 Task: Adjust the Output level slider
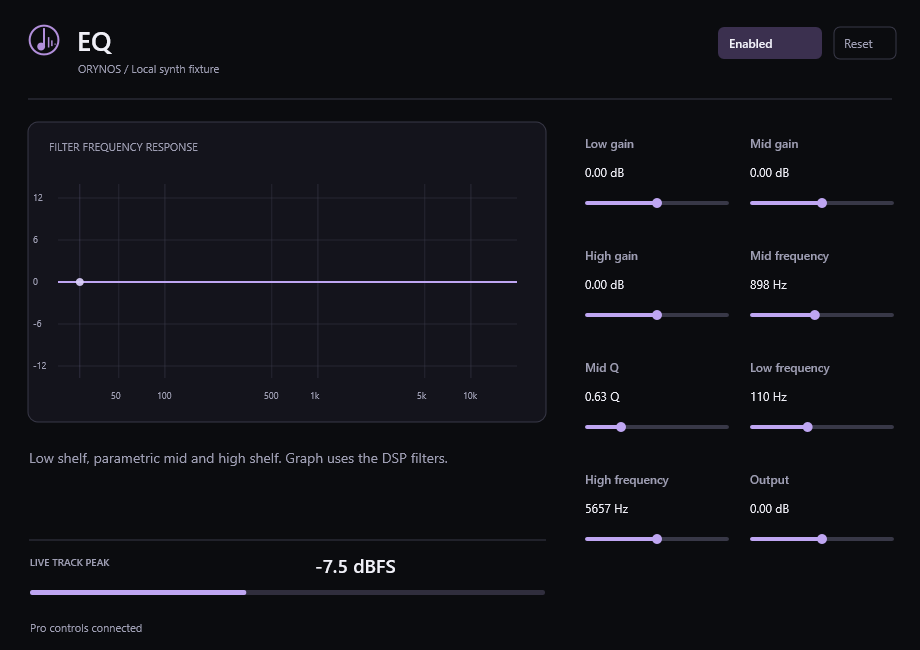(821, 539)
